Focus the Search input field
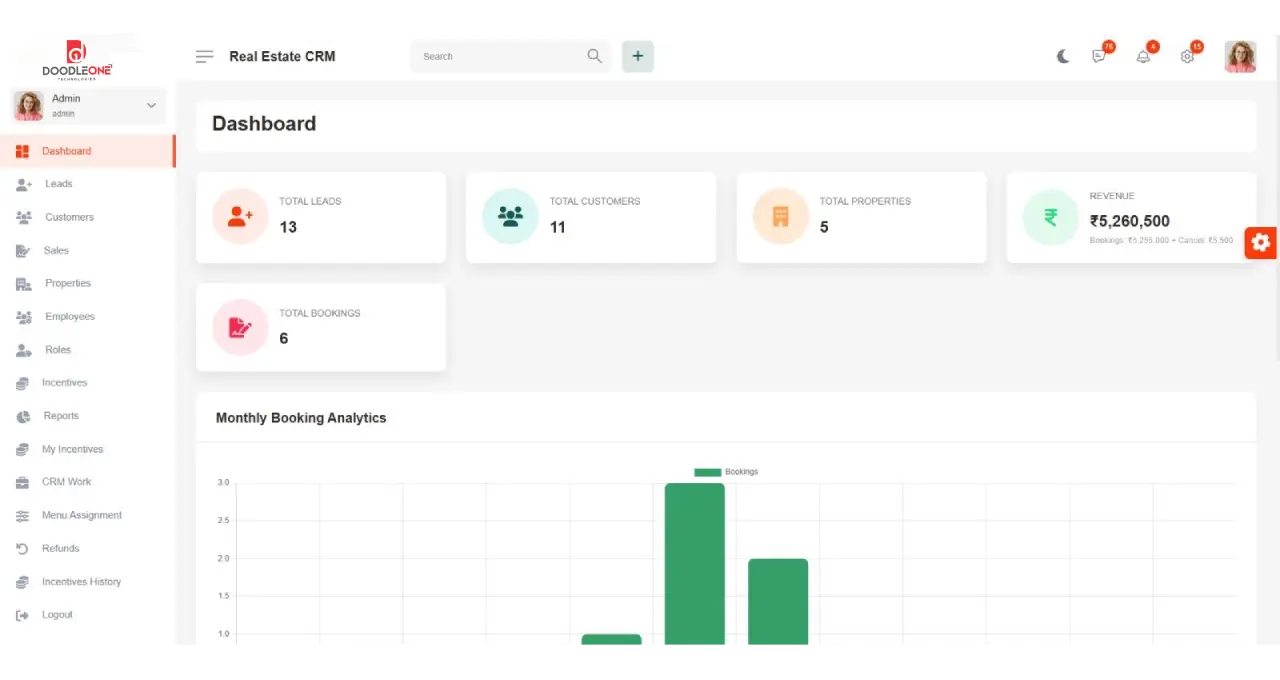The image size is (1280, 680). [x=510, y=56]
